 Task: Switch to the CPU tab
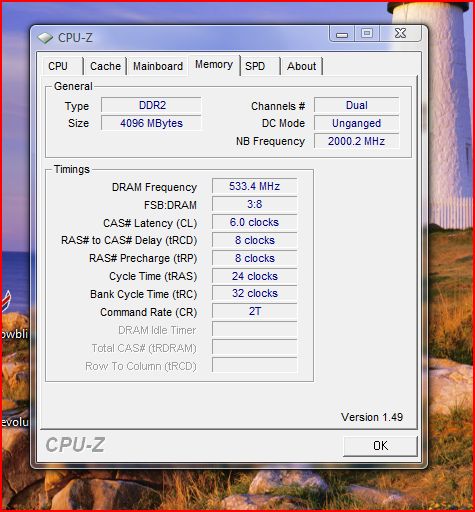coord(62,66)
